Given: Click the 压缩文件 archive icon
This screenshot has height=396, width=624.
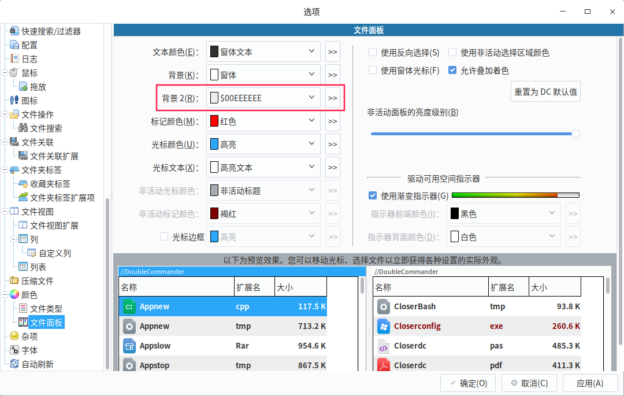Looking at the screenshot, I should 14,281.
